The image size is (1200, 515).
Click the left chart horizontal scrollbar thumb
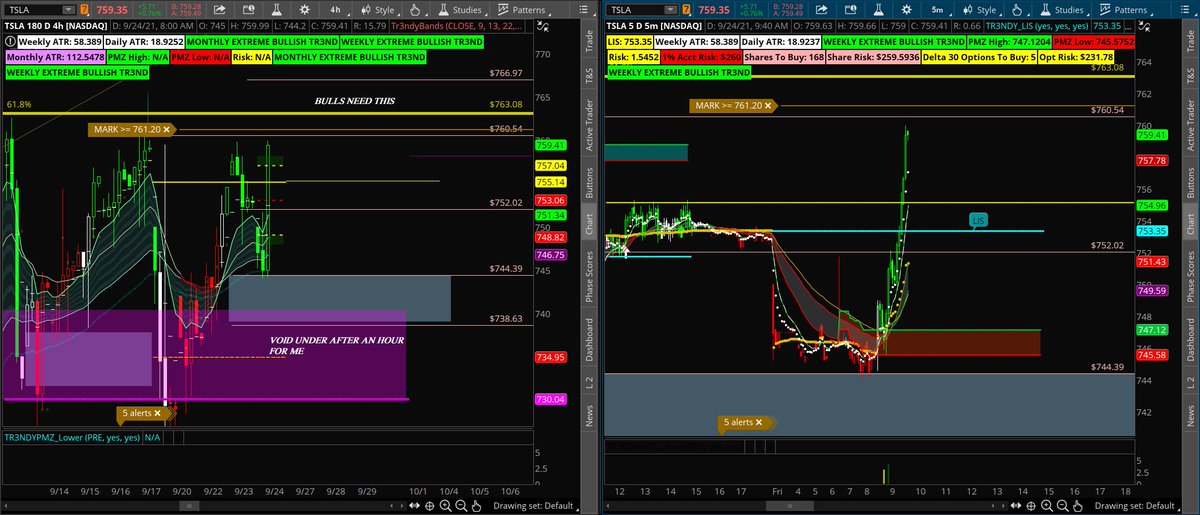tap(189, 506)
